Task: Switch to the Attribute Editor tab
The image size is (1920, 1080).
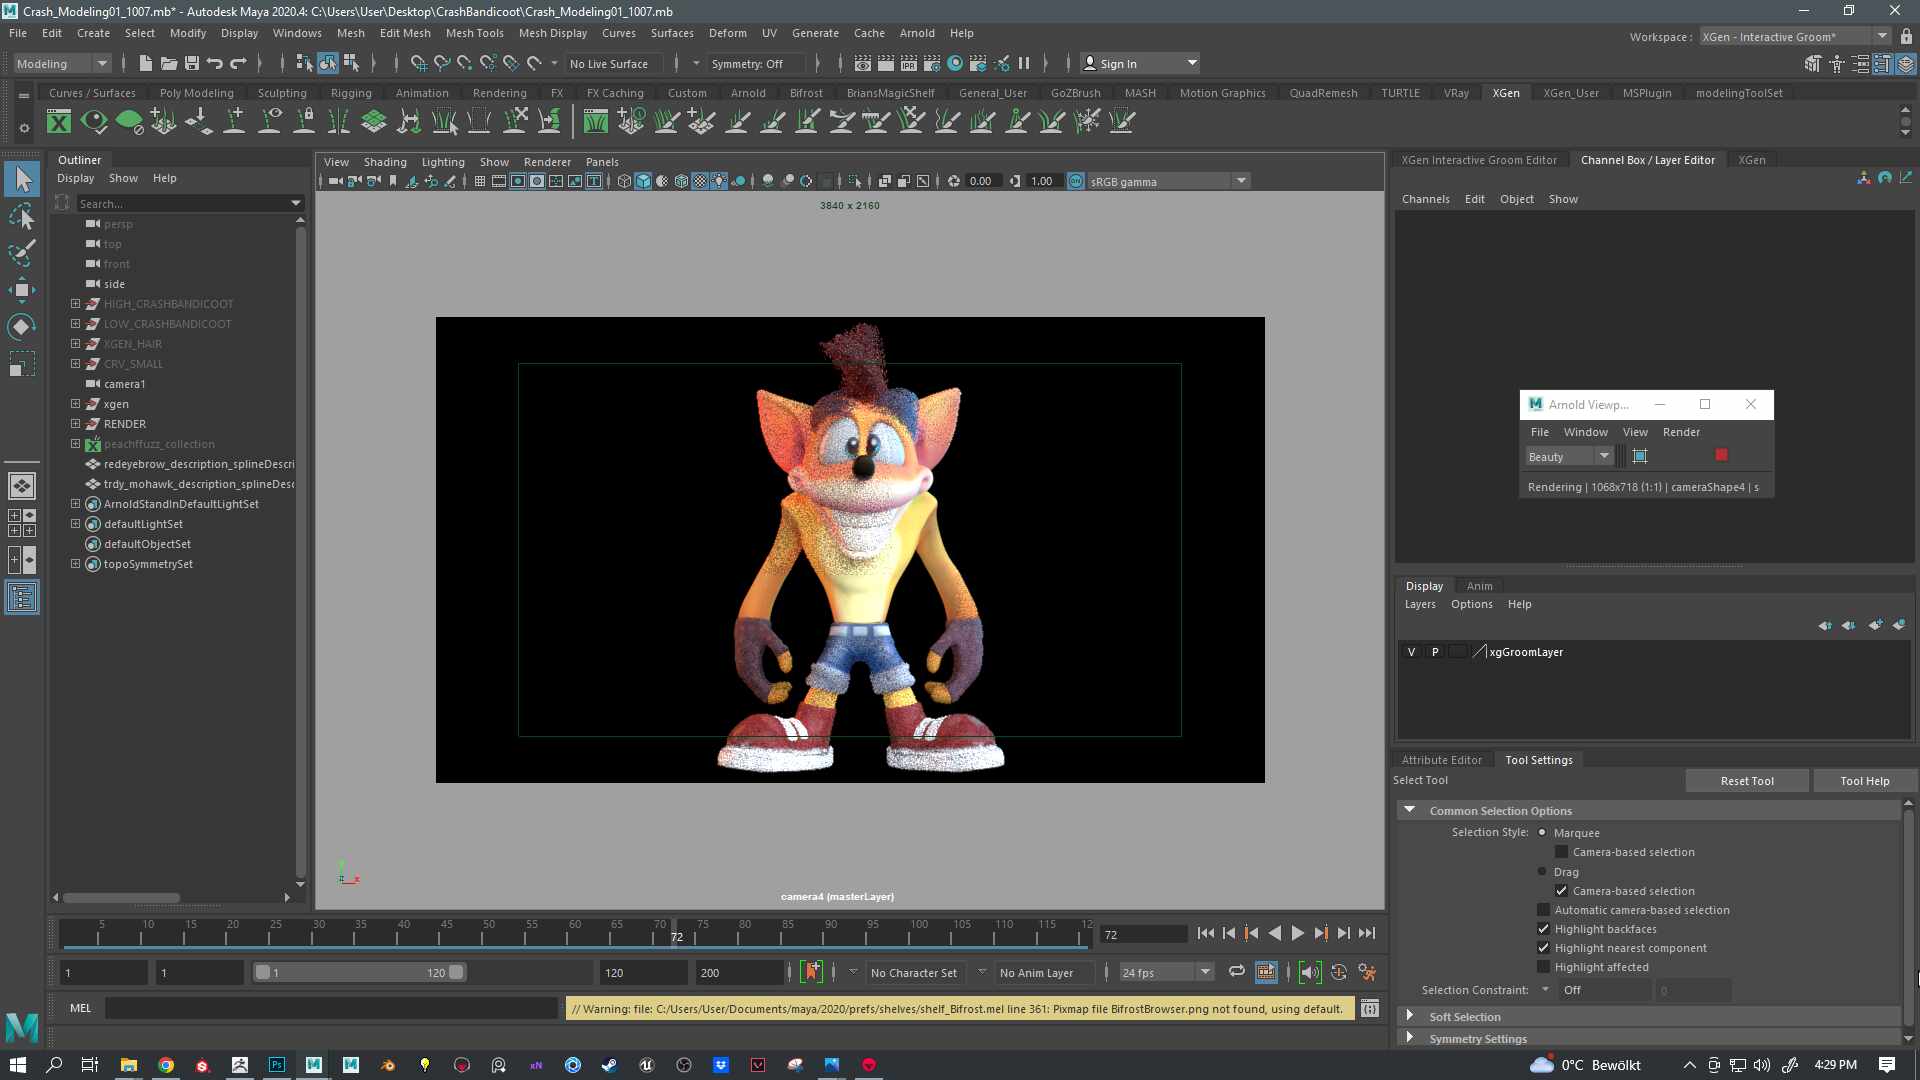Action: click(1441, 760)
